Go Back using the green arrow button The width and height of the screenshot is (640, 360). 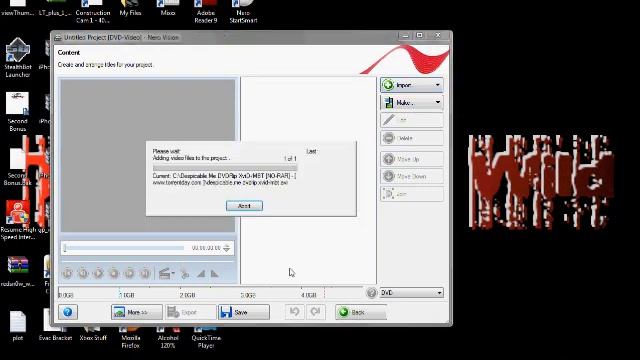point(361,312)
